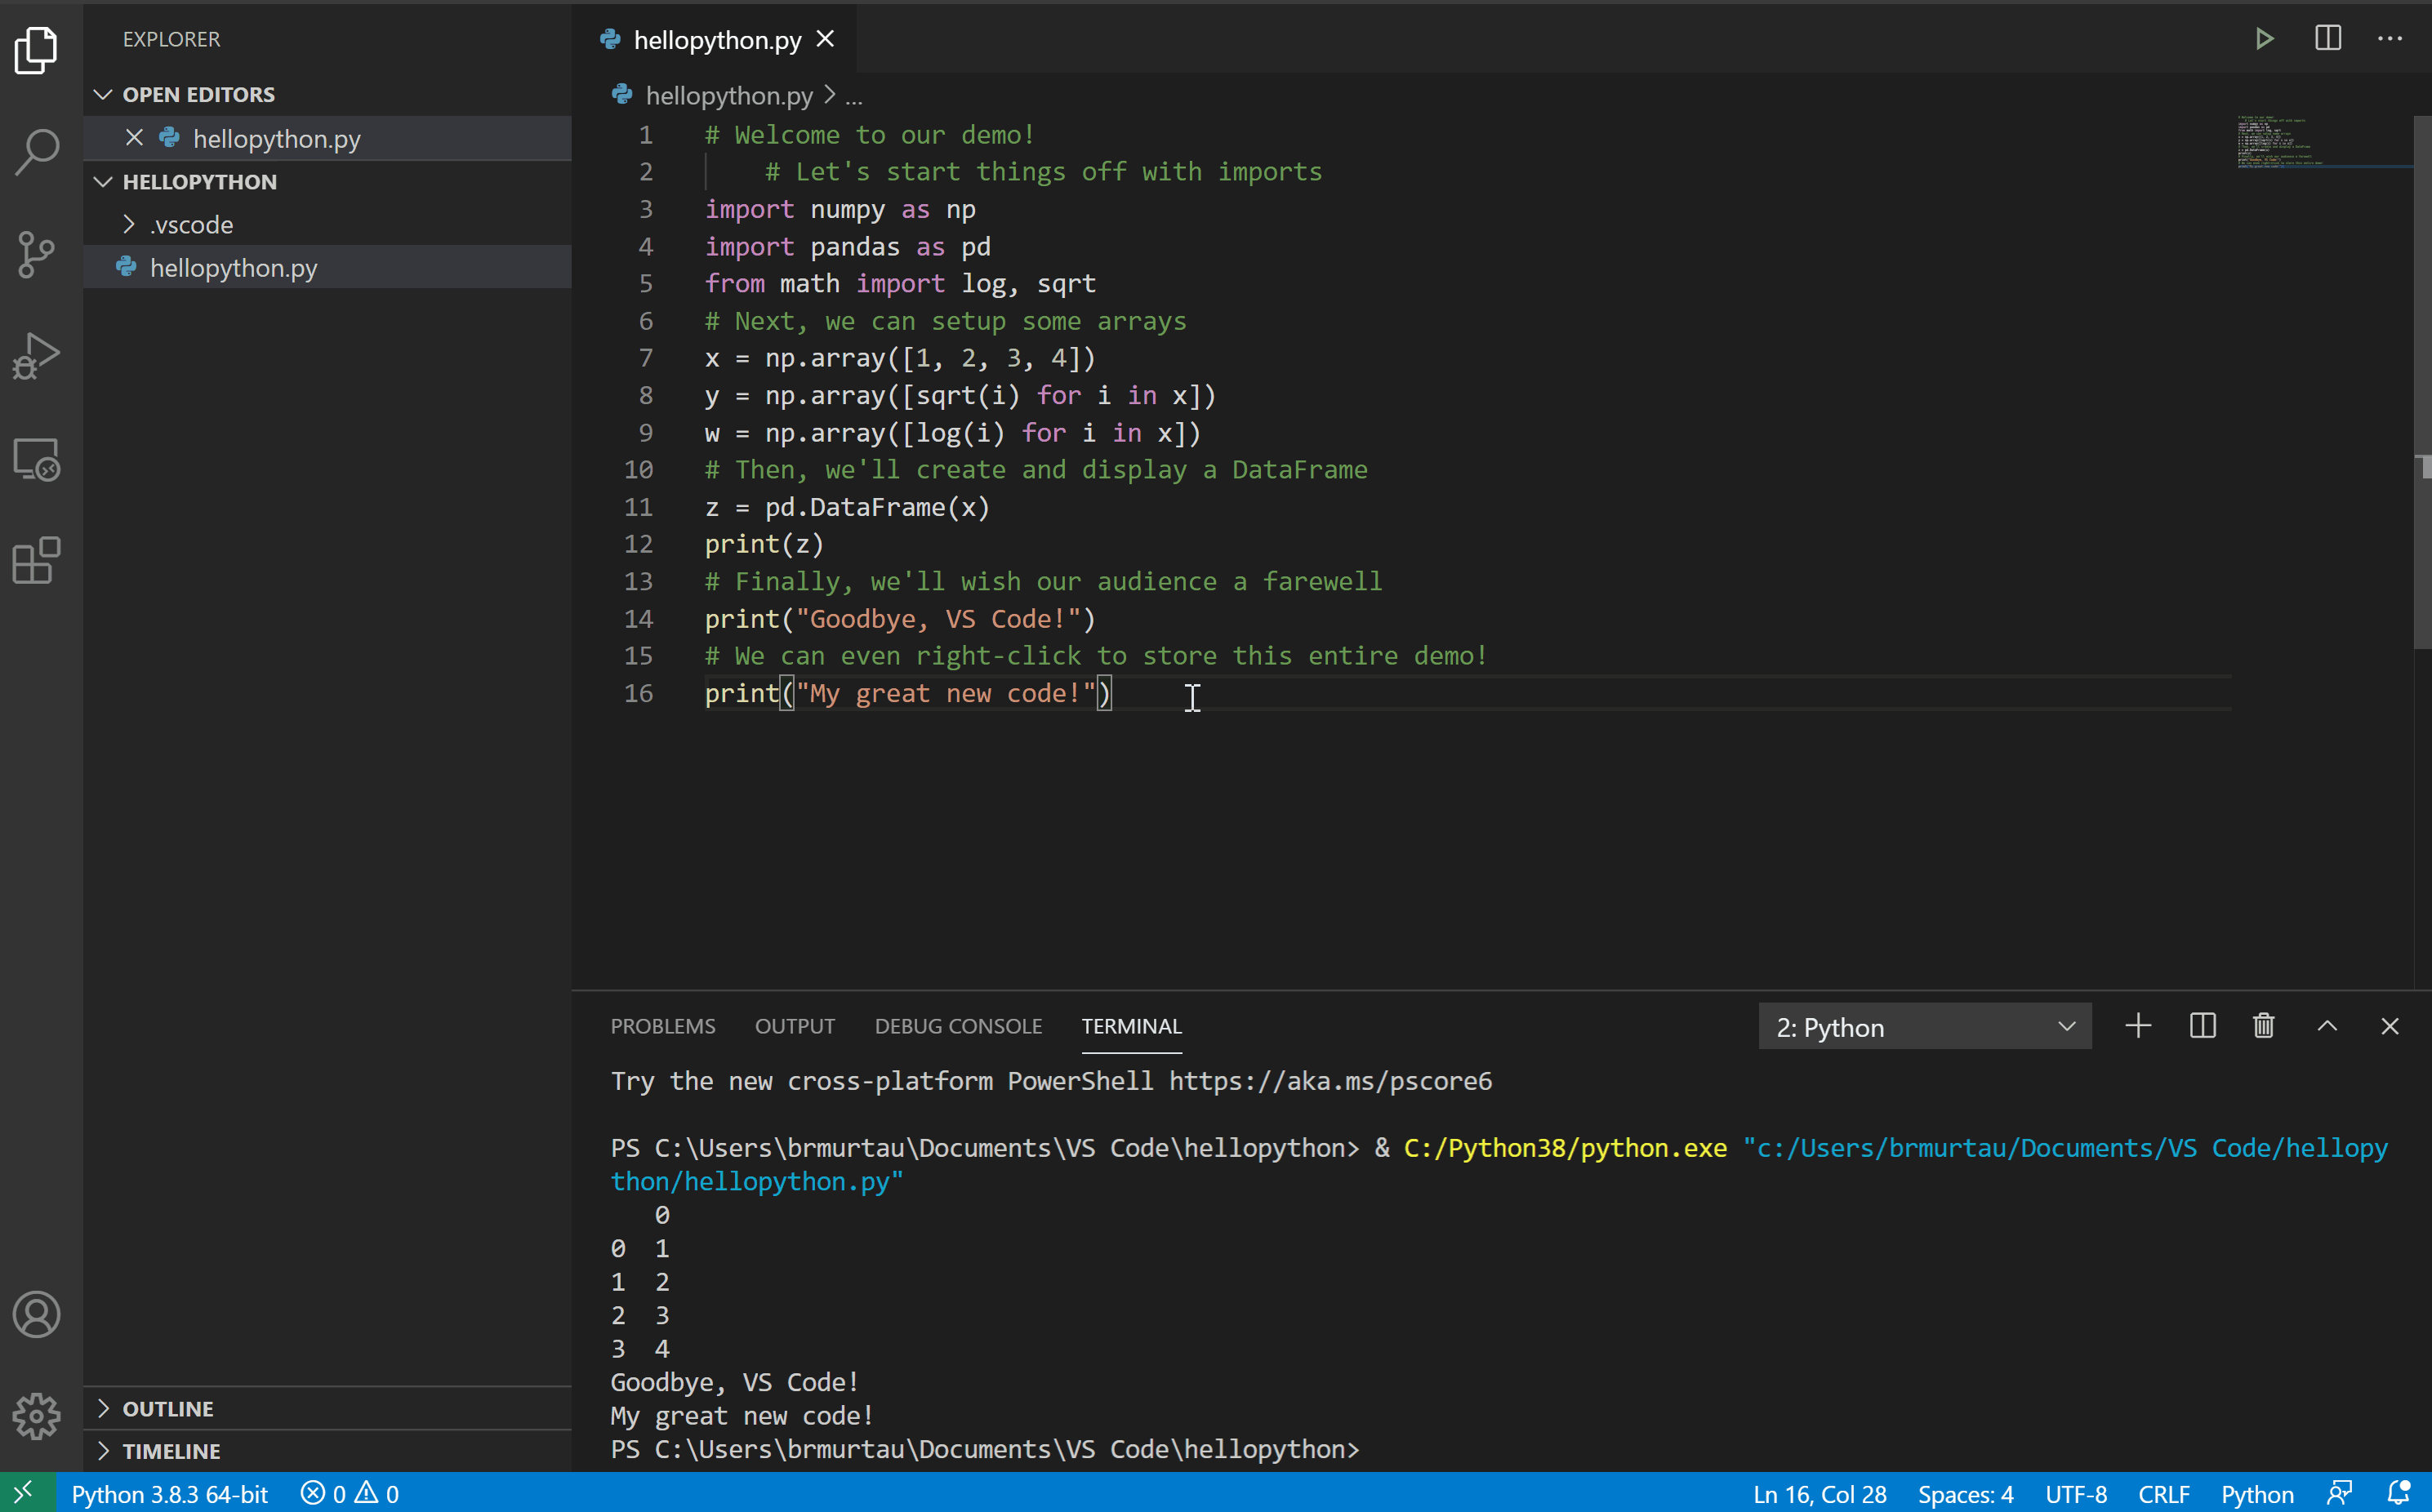
Task: Kill terminal using the trash icon
Action: tap(2264, 1026)
